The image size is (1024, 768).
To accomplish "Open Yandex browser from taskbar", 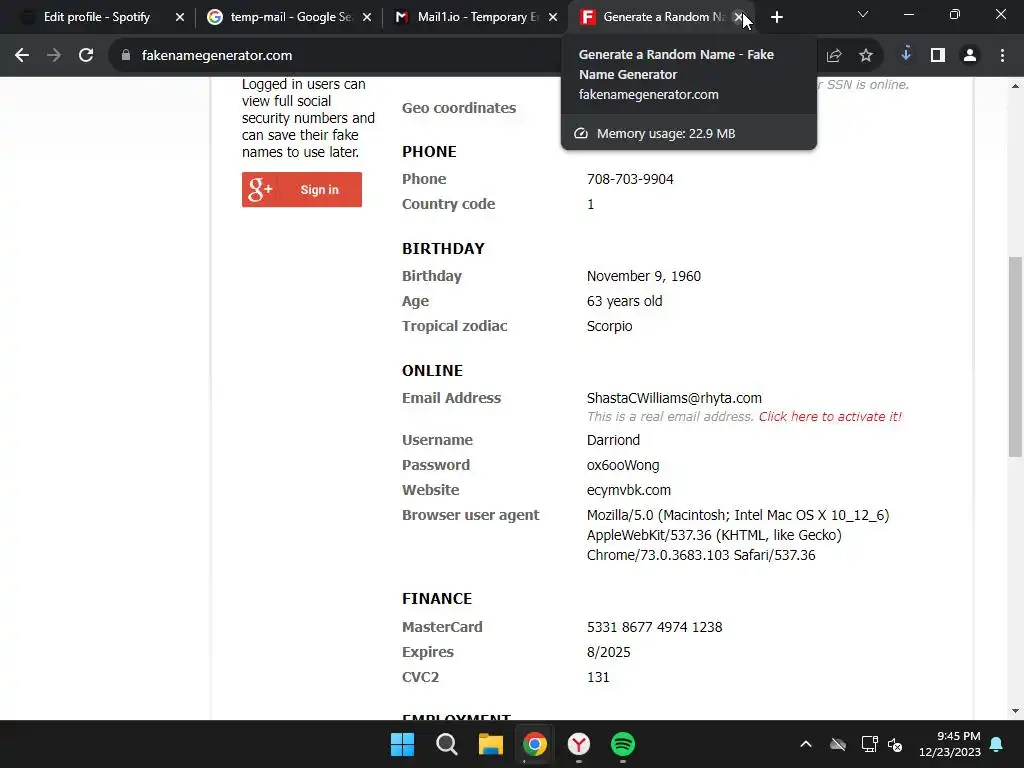I will coord(579,744).
